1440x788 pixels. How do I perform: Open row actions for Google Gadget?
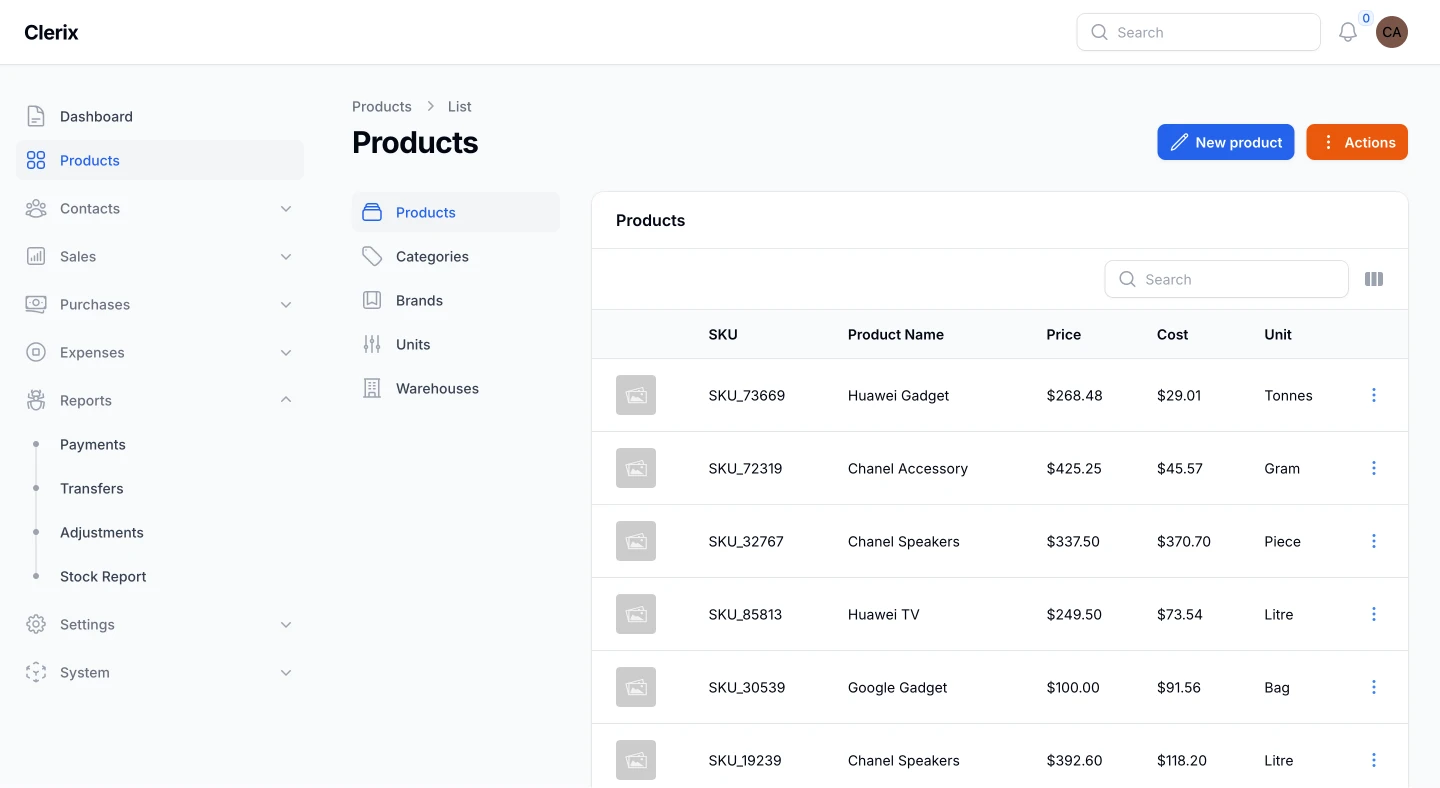(1374, 687)
